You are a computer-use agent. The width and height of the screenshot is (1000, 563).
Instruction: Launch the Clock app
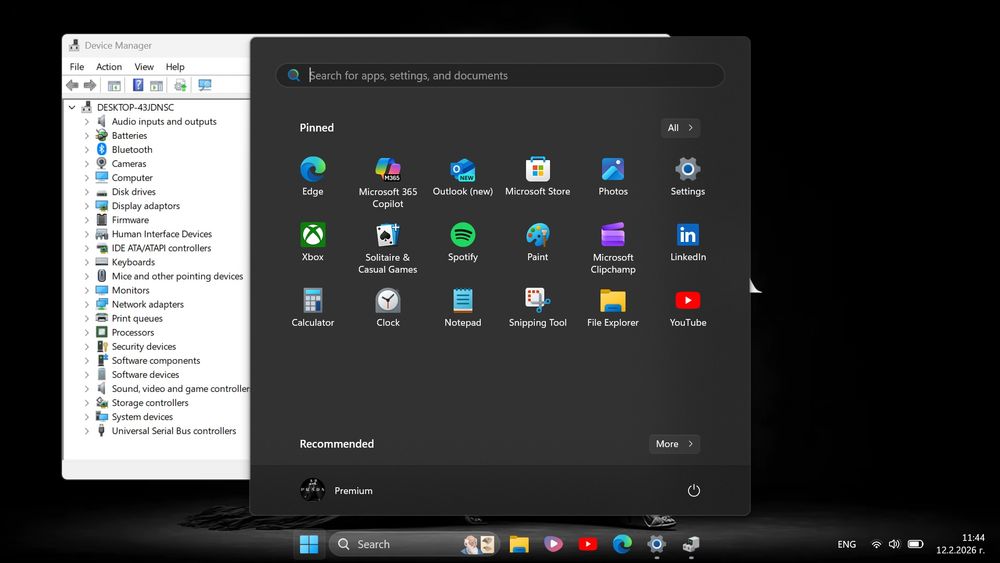point(388,308)
